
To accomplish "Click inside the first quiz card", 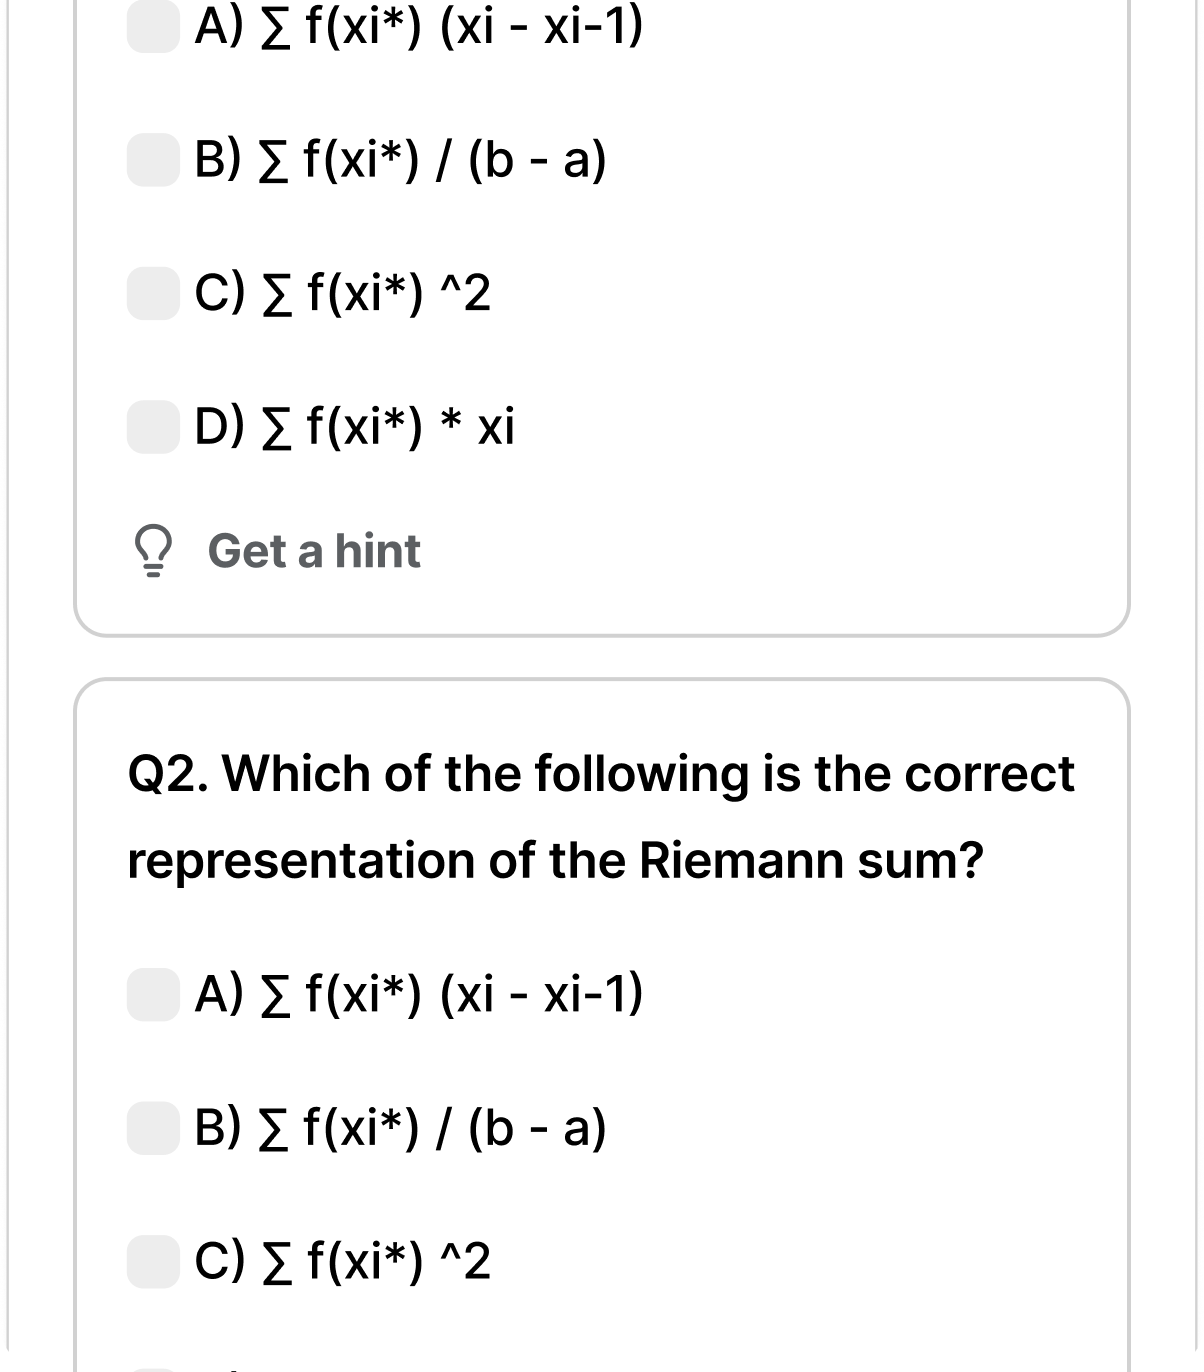I will pyautogui.click(x=600, y=300).
